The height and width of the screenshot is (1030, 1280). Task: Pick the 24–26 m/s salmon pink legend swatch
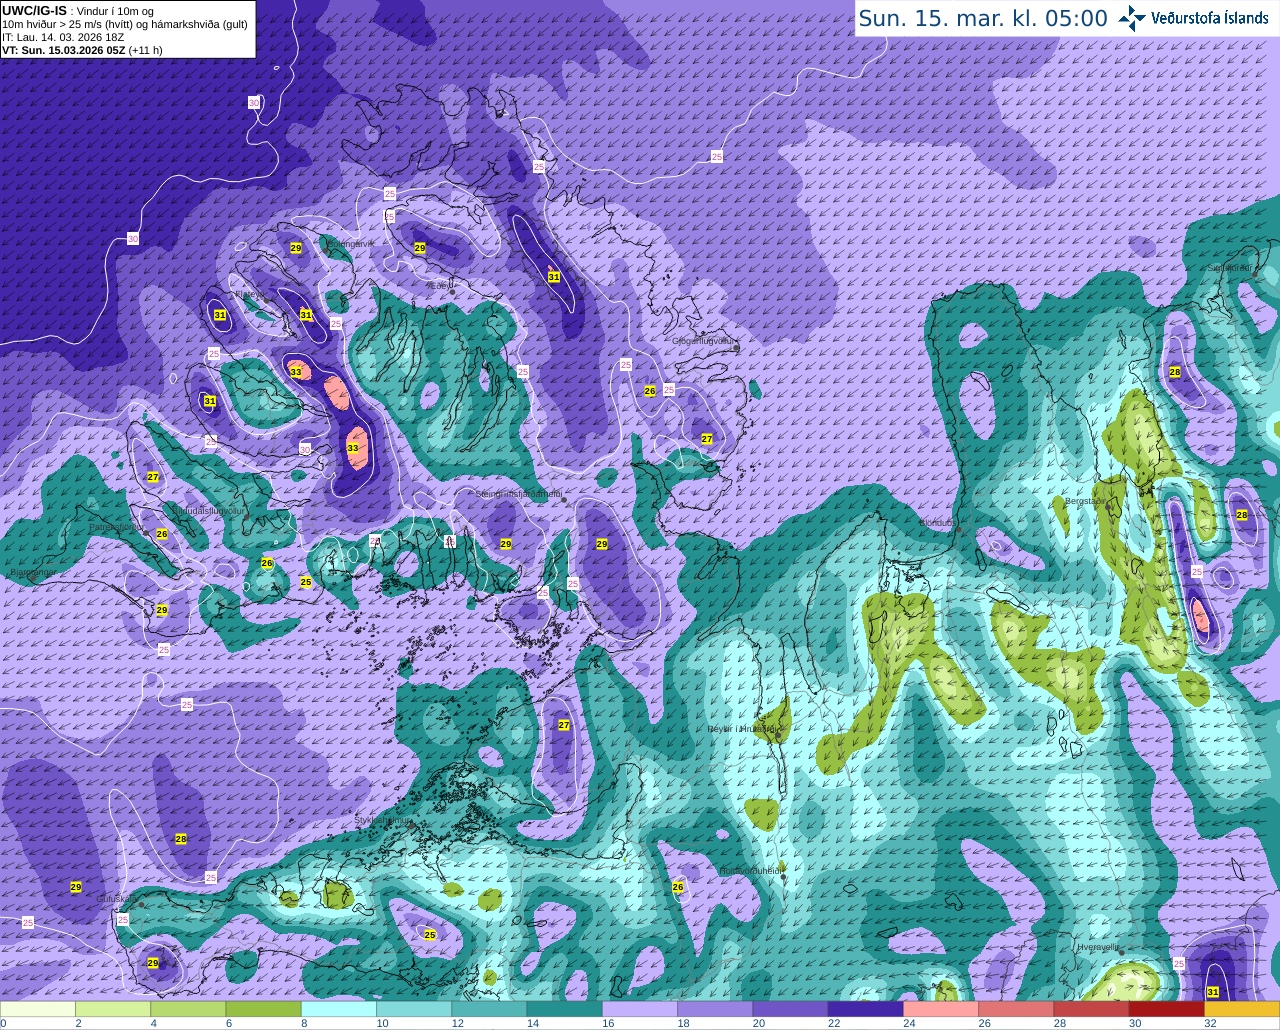tap(940, 1009)
